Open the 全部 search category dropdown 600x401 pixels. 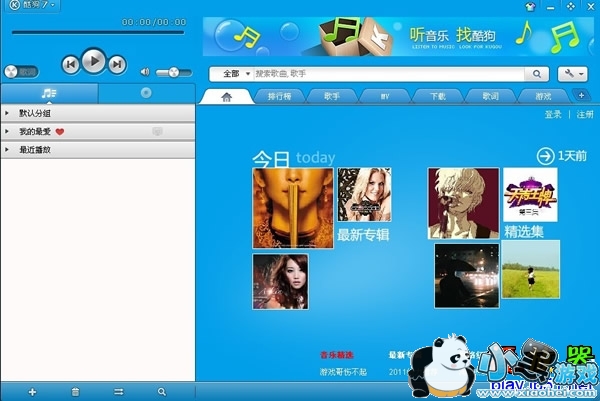(236, 73)
